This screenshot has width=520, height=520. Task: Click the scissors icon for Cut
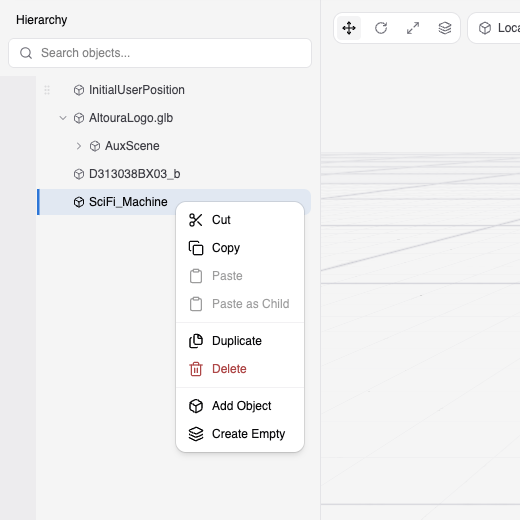(196, 220)
